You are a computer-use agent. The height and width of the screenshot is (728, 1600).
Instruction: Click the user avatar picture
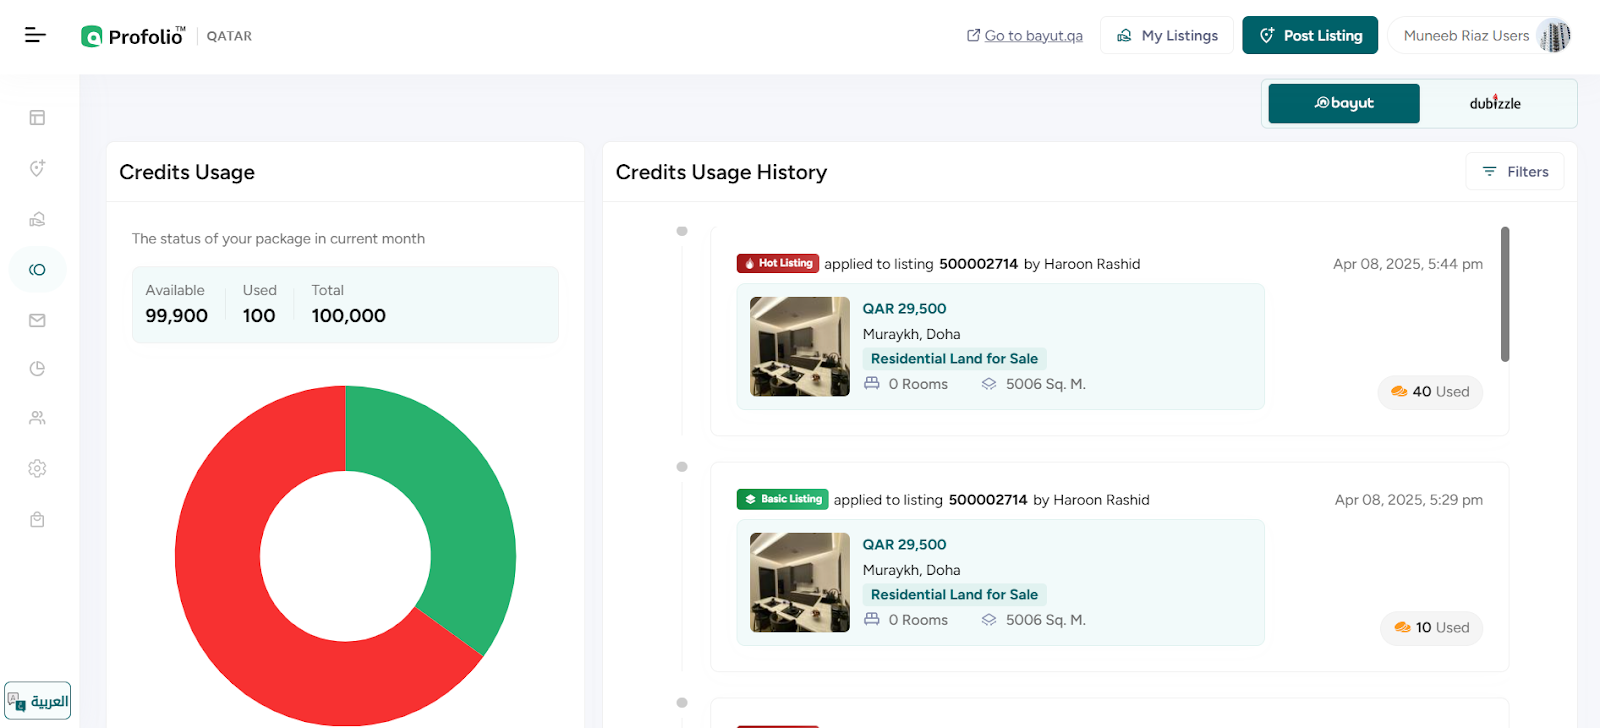tap(1554, 36)
